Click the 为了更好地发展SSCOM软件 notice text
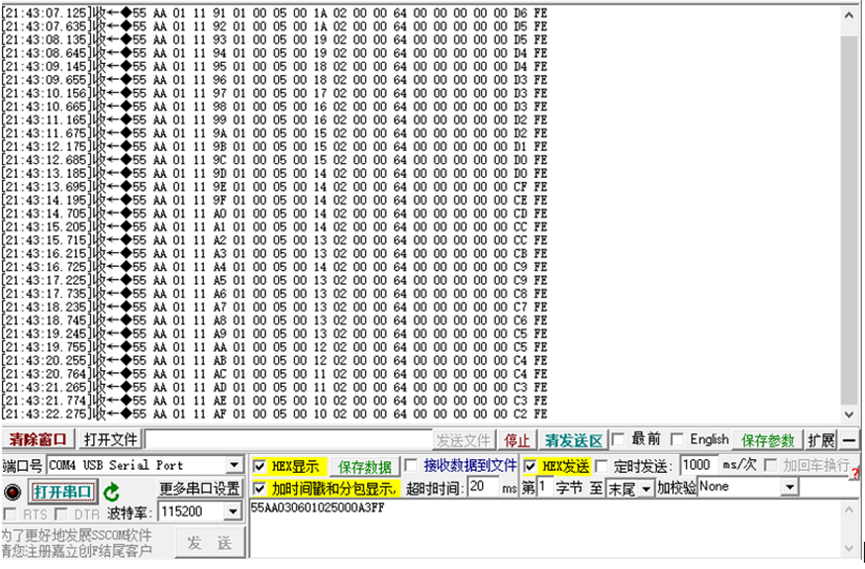 (76, 535)
